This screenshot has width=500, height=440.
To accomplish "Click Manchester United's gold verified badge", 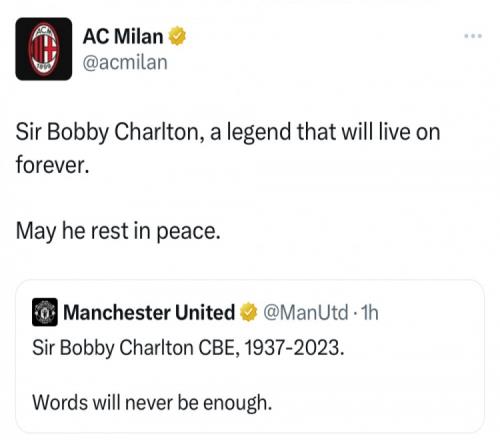I will click(x=249, y=312).
